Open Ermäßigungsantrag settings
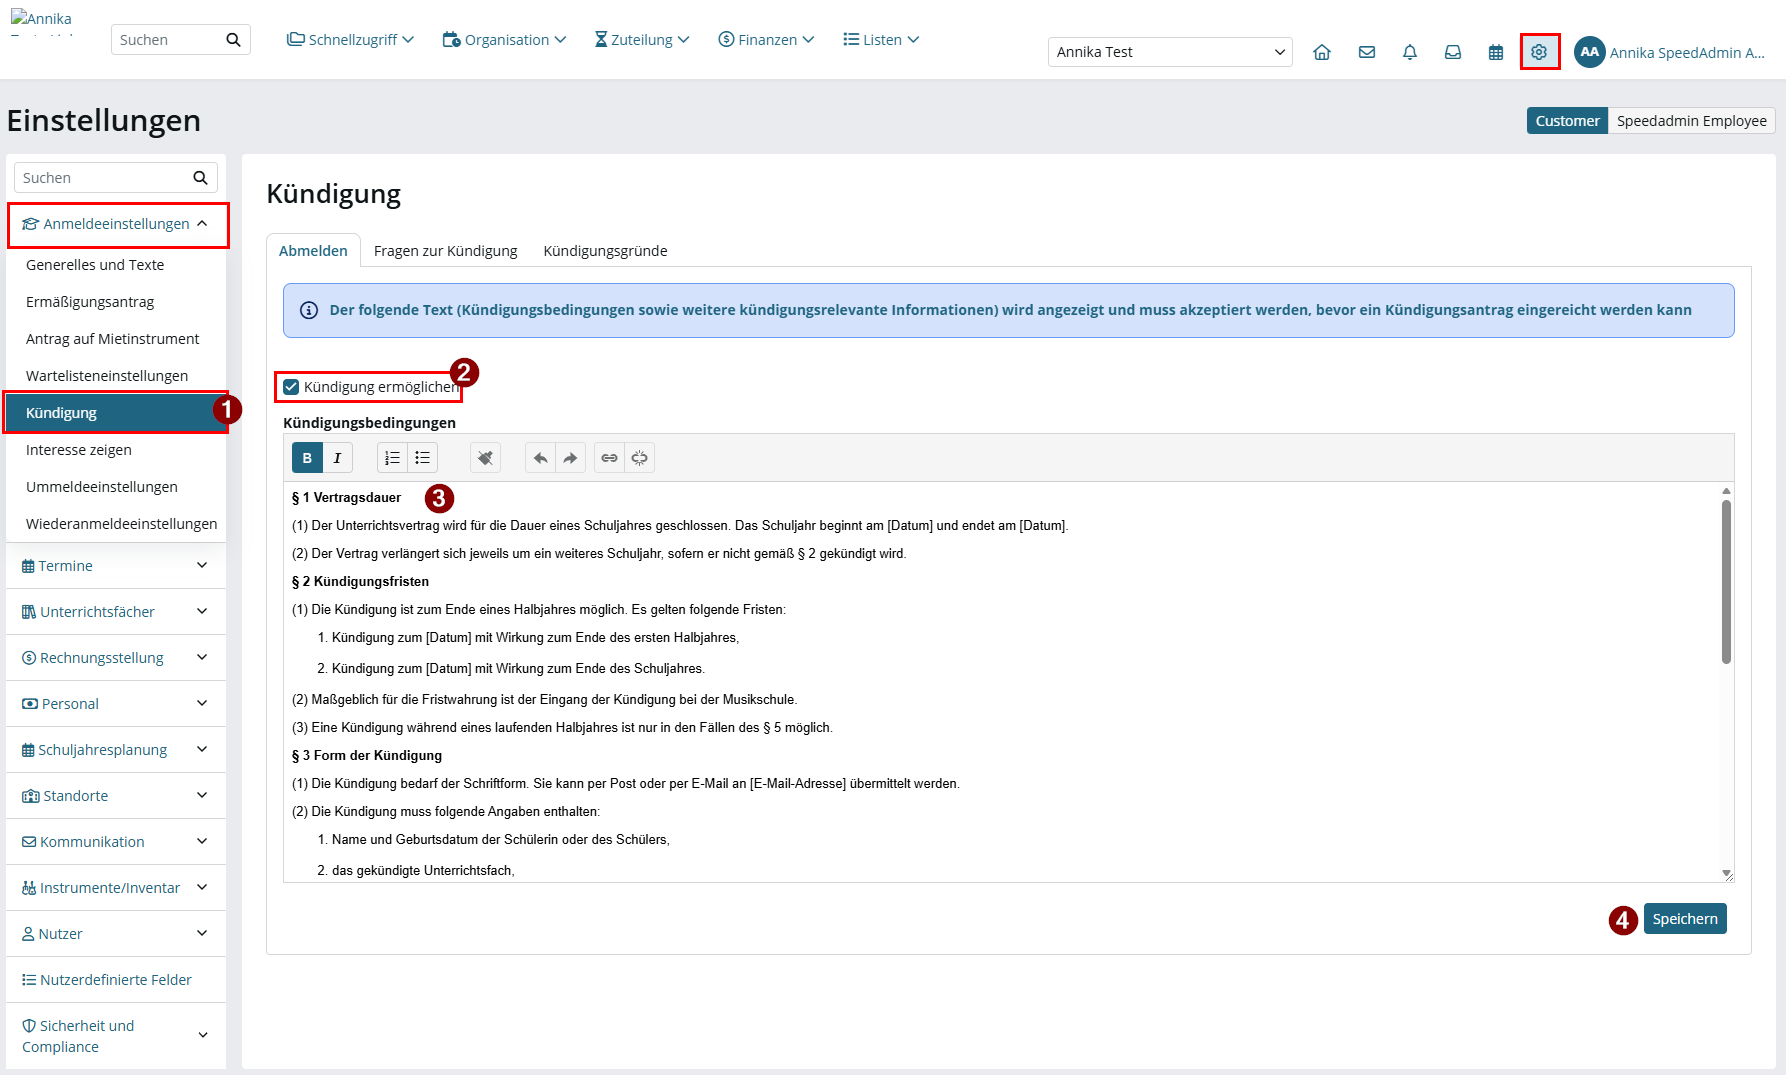The height and width of the screenshot is (1075, 1786). 116,302
